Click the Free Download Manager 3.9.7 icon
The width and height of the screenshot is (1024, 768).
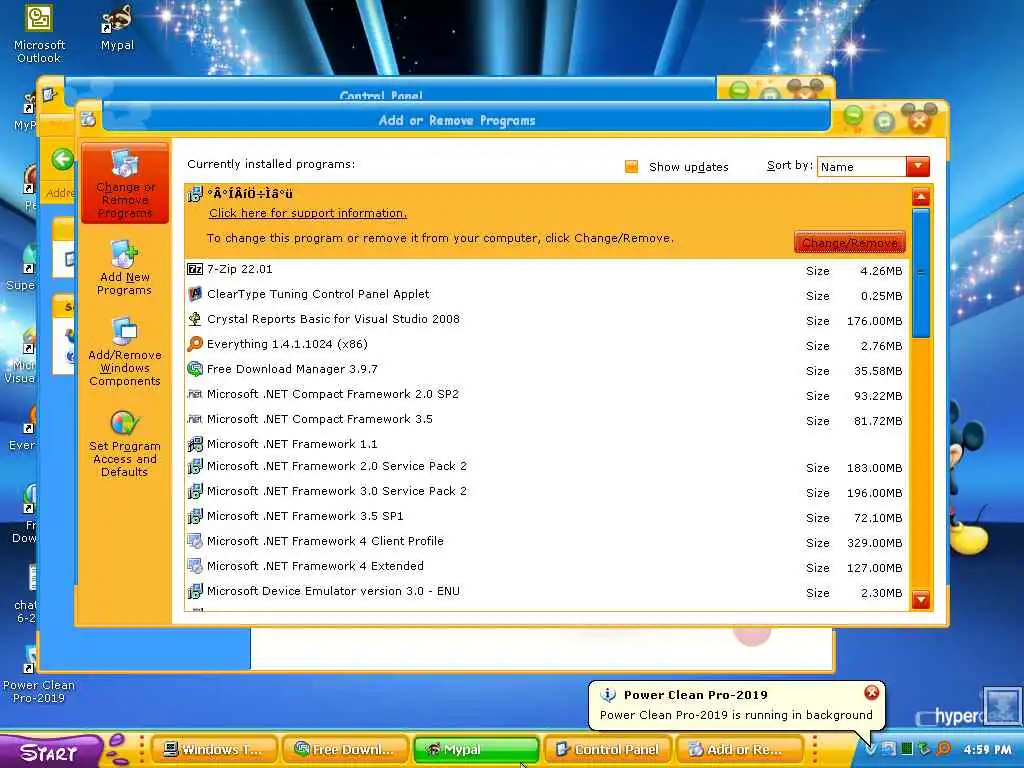pos(195,369)
